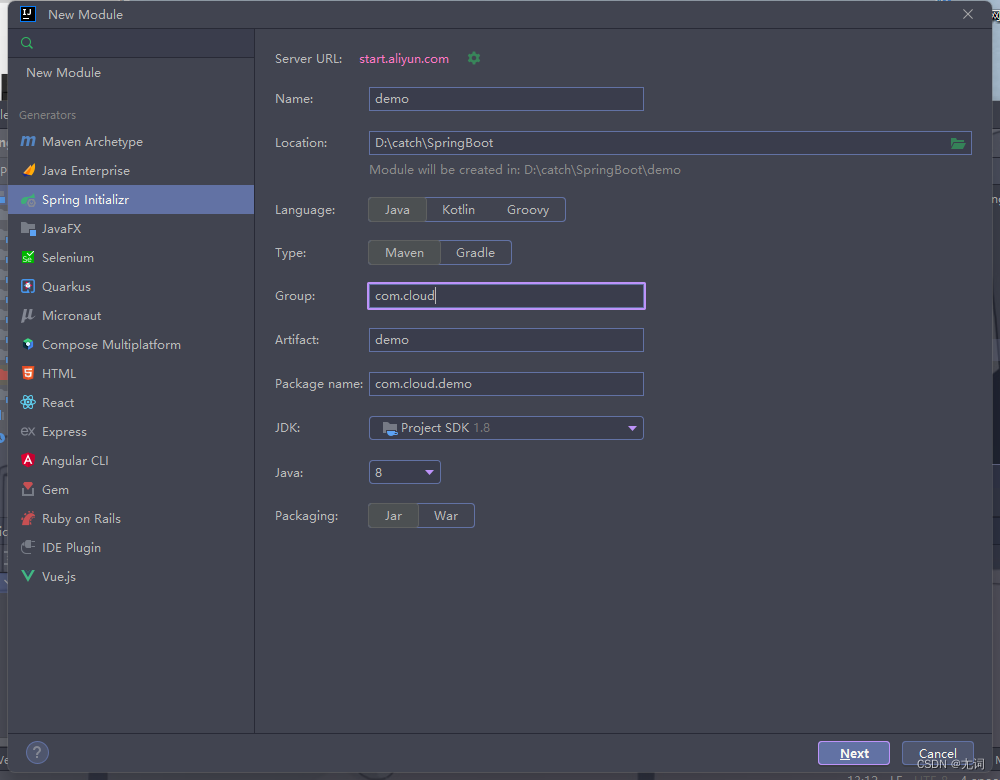The height and width of the screenshot is (780, 1000).
Task: Browse location with folder icon
Action: pos(958,143)
